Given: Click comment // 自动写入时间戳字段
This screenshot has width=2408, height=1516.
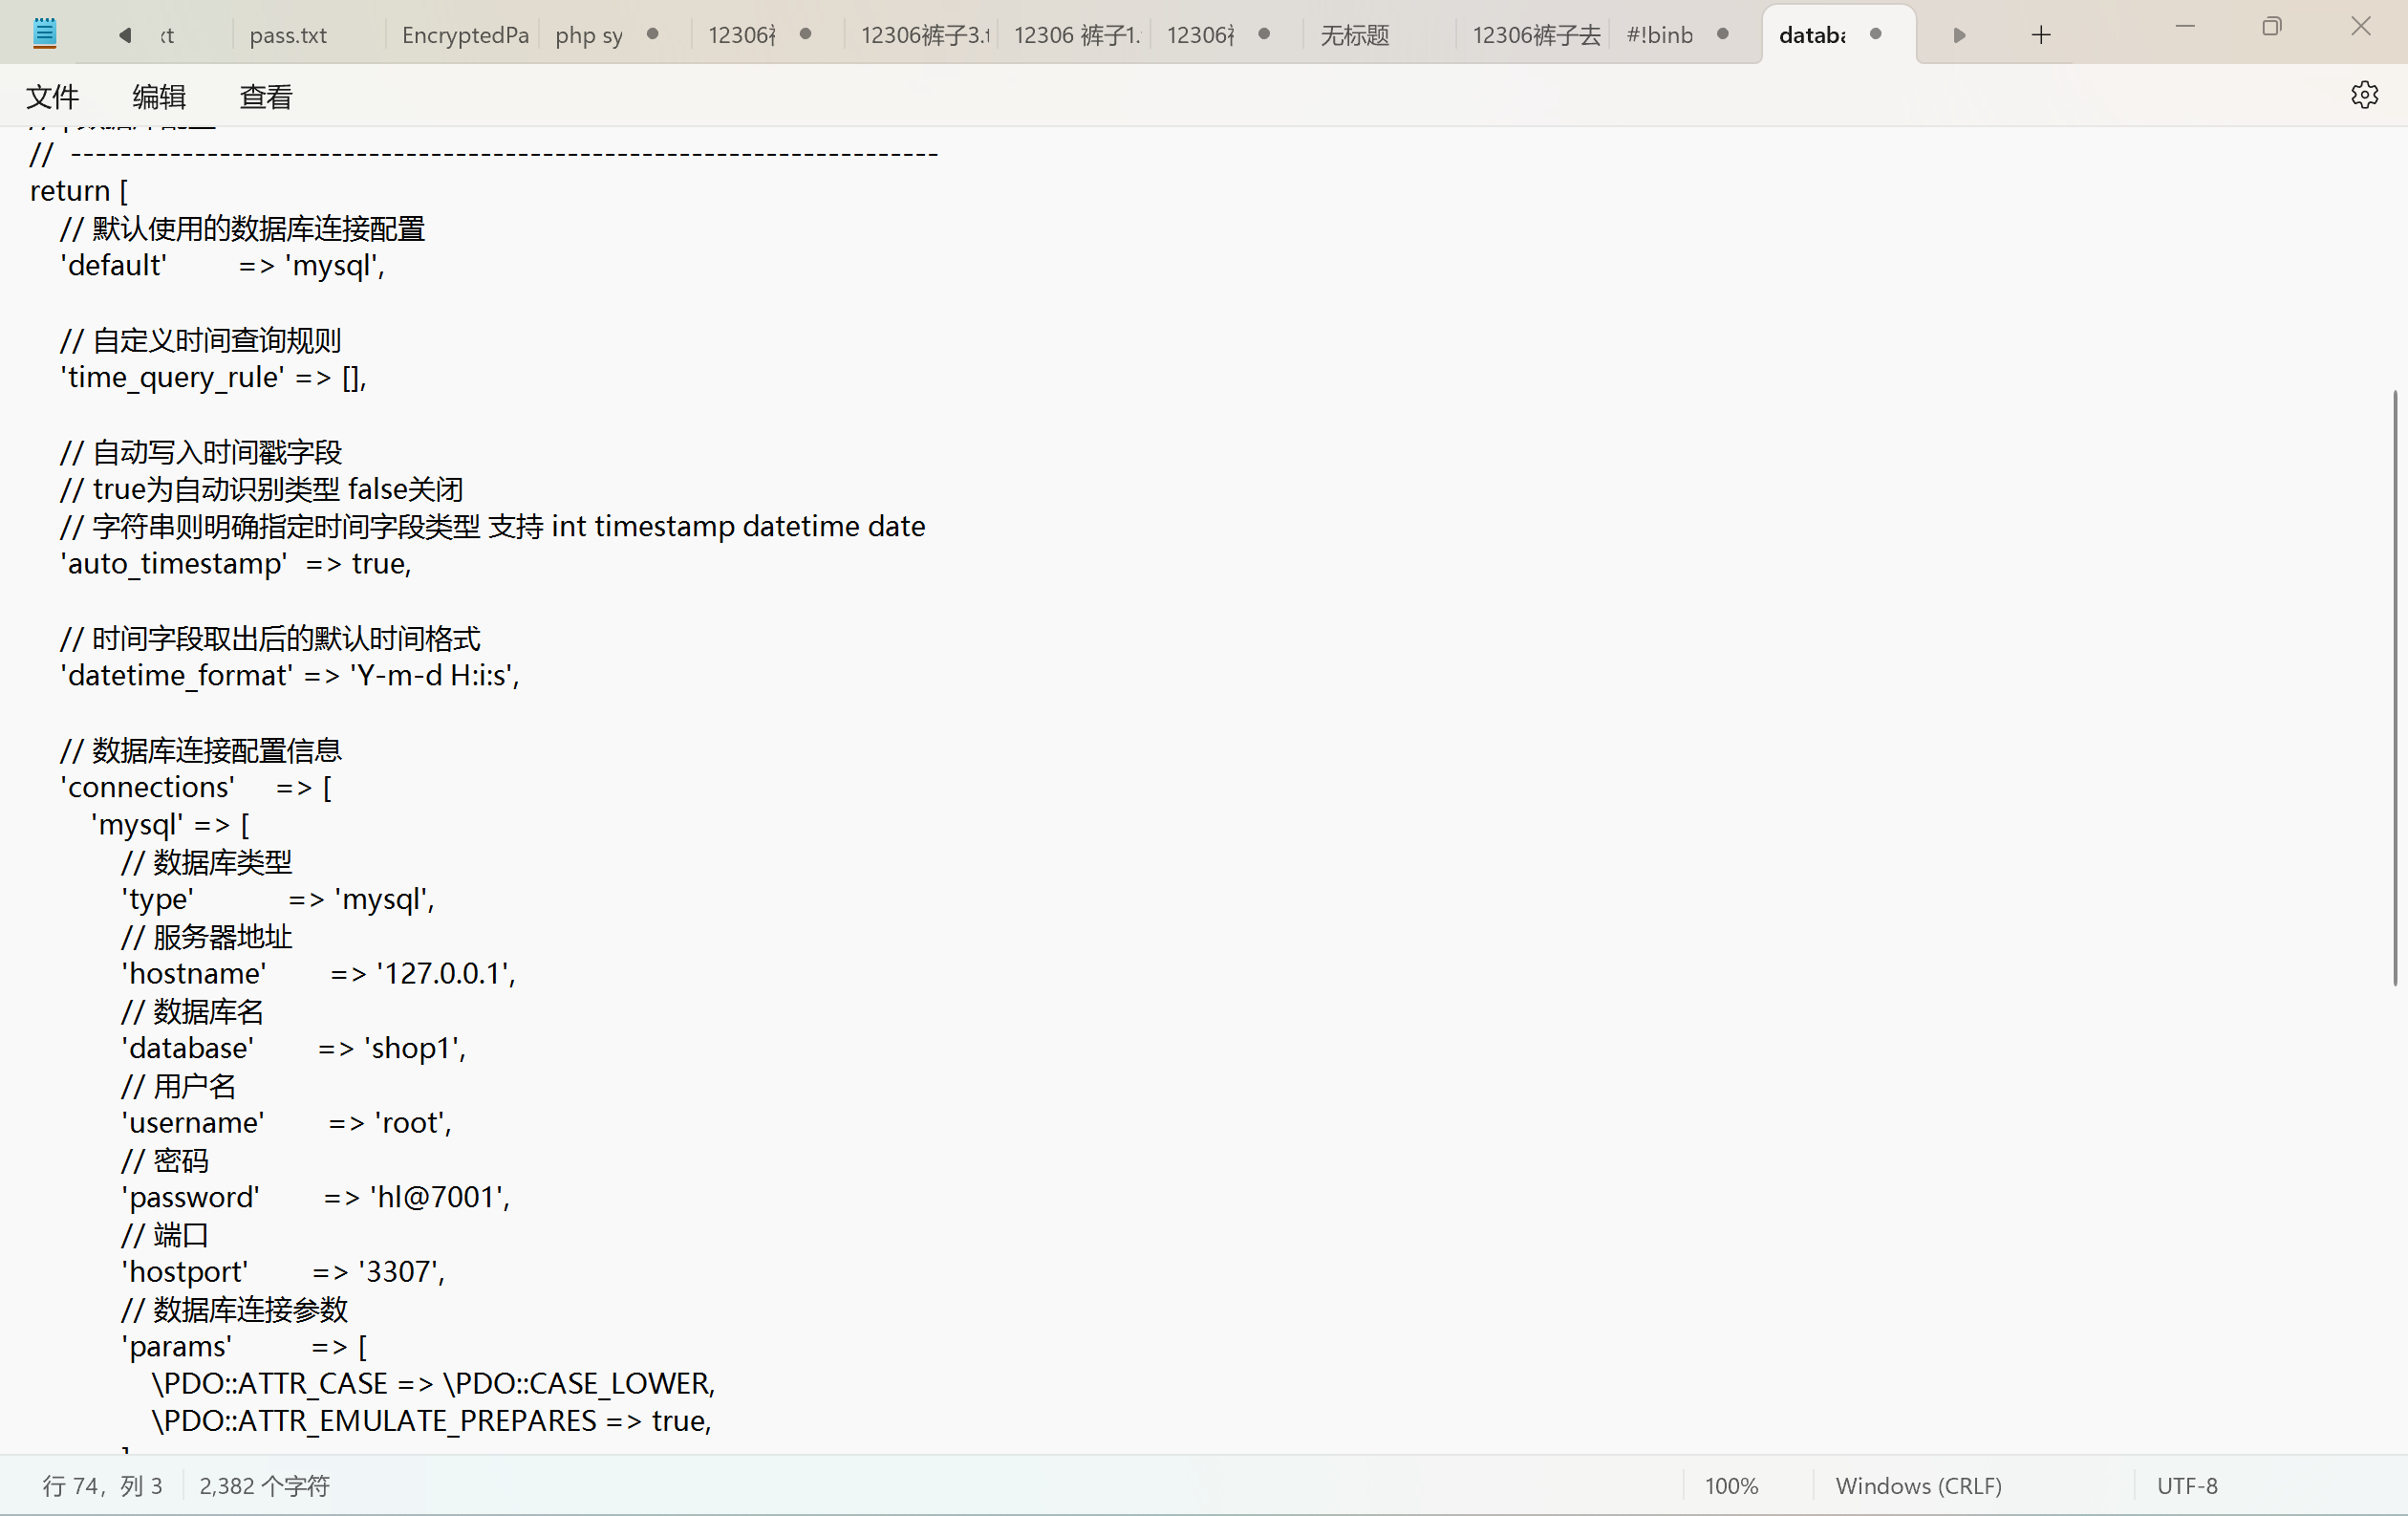Looking at the screenshot, I should (x=200, y=452).
